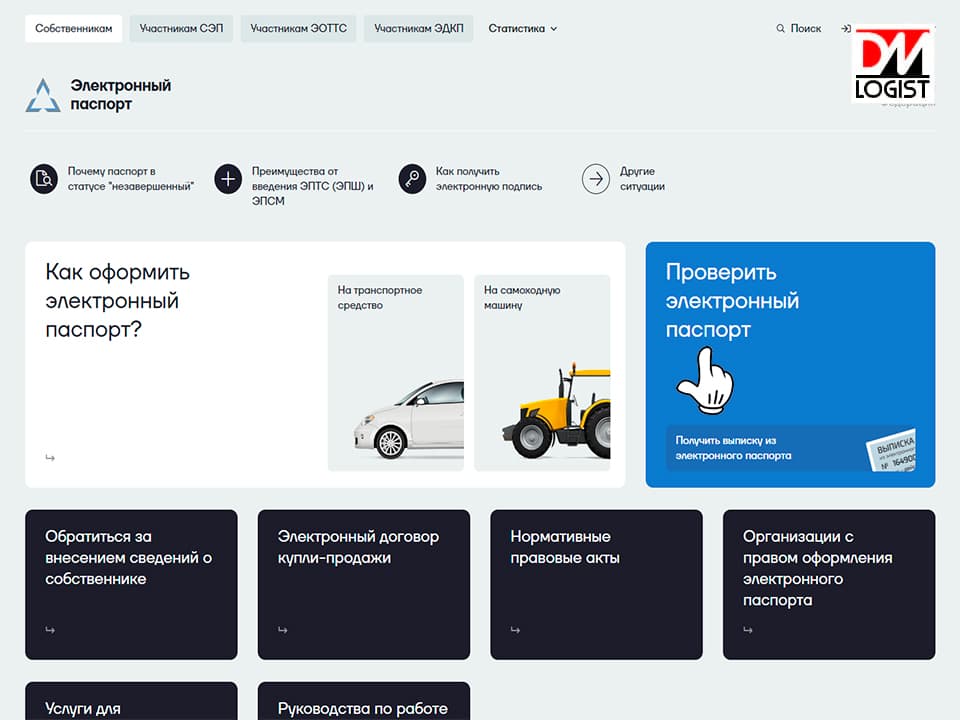Click Получить выписку из электронного паспорта button
This screenshot has width=960, height=720.
pyautogui.click(x=791, y=448)
